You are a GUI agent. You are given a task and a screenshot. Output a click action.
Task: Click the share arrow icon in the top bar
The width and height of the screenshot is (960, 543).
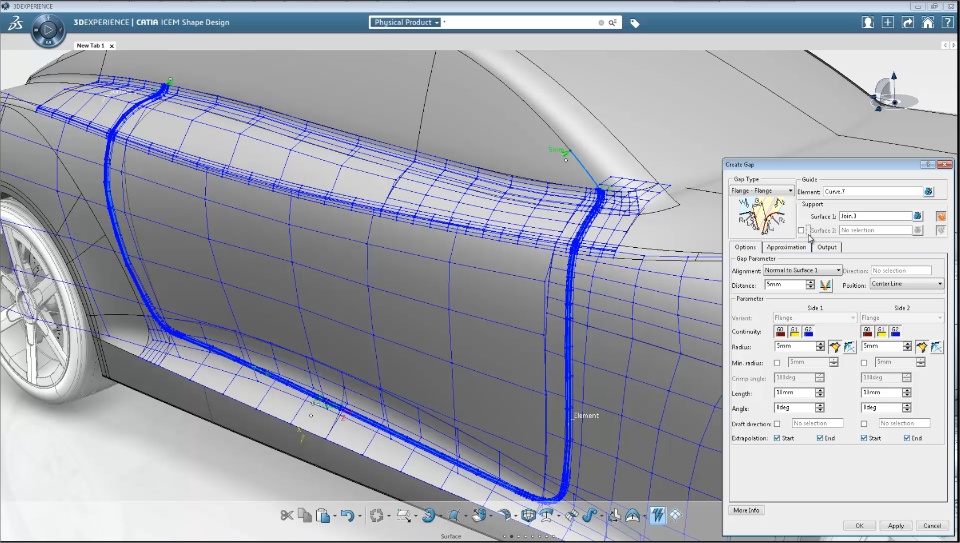coord(908,22)
